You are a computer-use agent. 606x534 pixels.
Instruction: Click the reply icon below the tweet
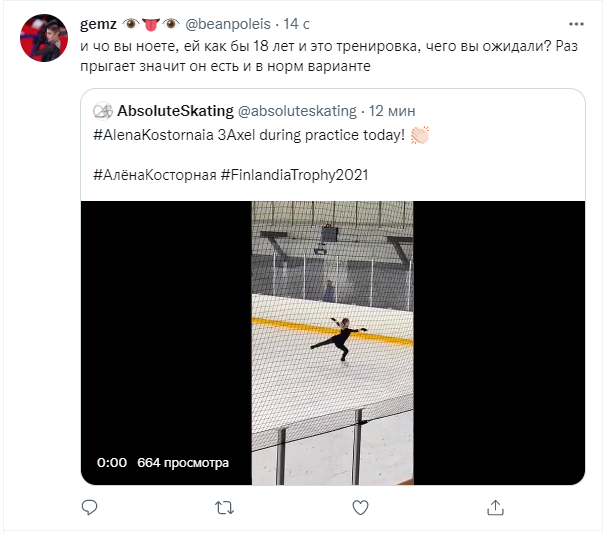(87, 509)
